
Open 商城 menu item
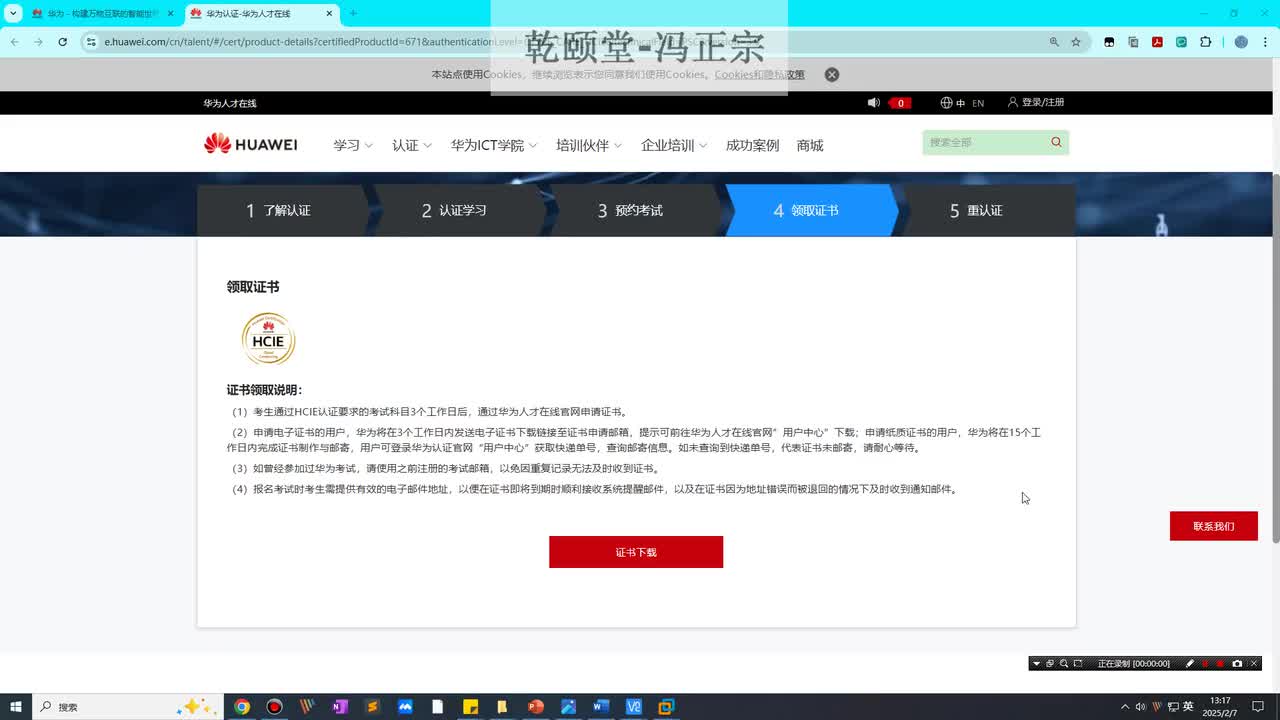tap(810, 145)
